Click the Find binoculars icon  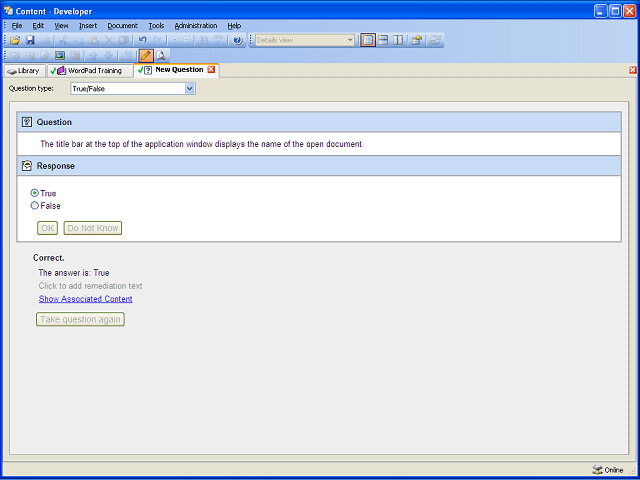[x=204, y=40]
